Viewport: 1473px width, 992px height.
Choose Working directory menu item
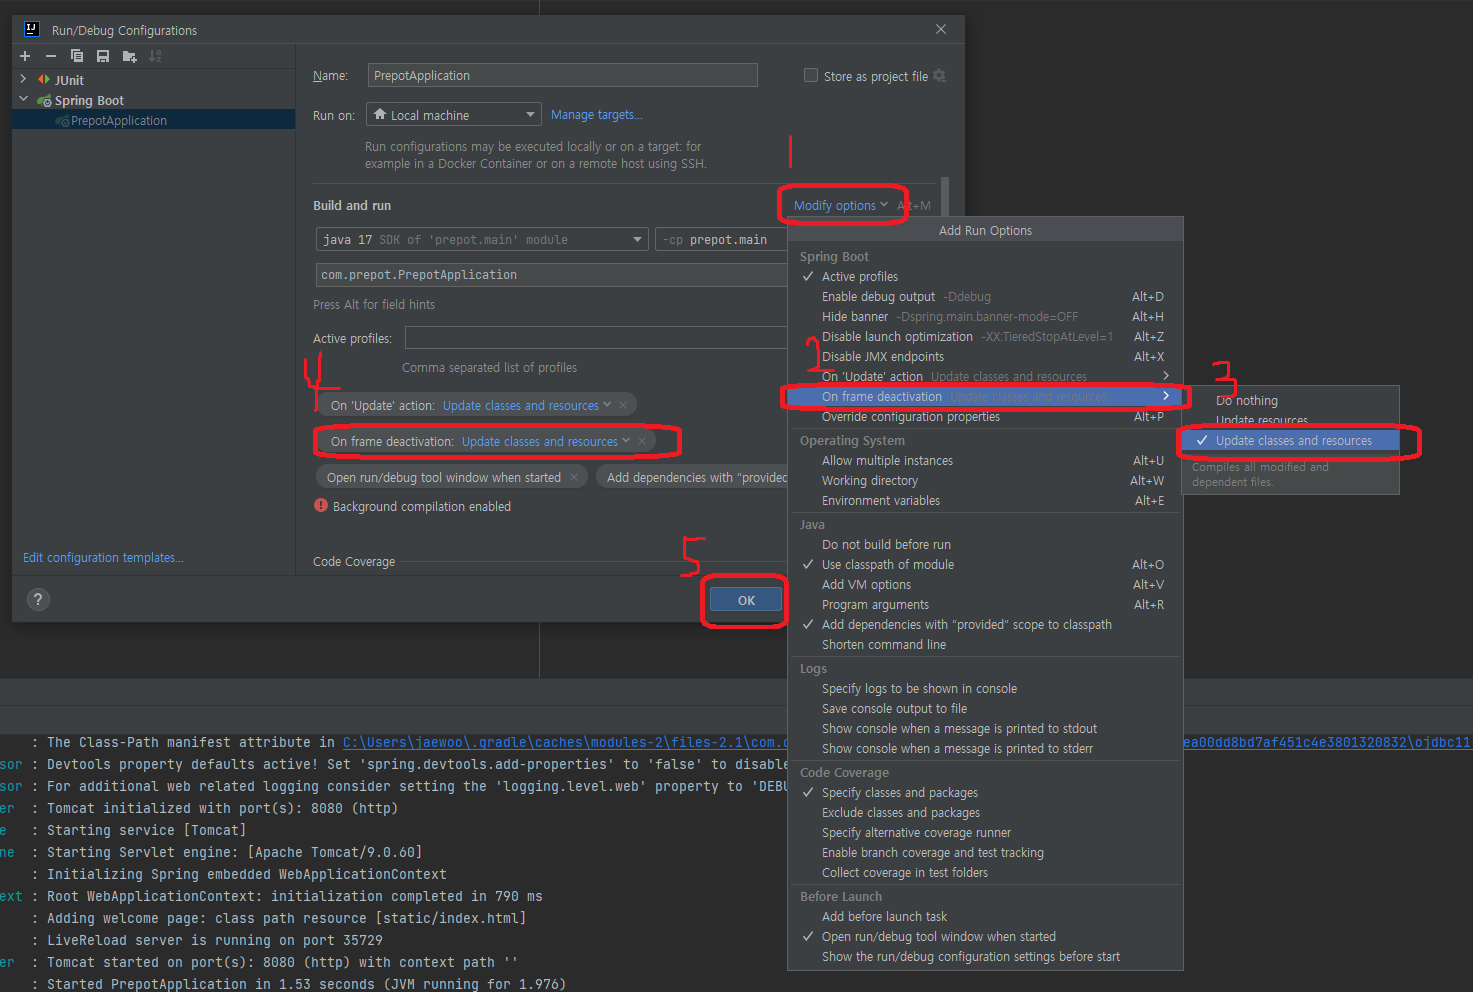[x=985, y=481]
